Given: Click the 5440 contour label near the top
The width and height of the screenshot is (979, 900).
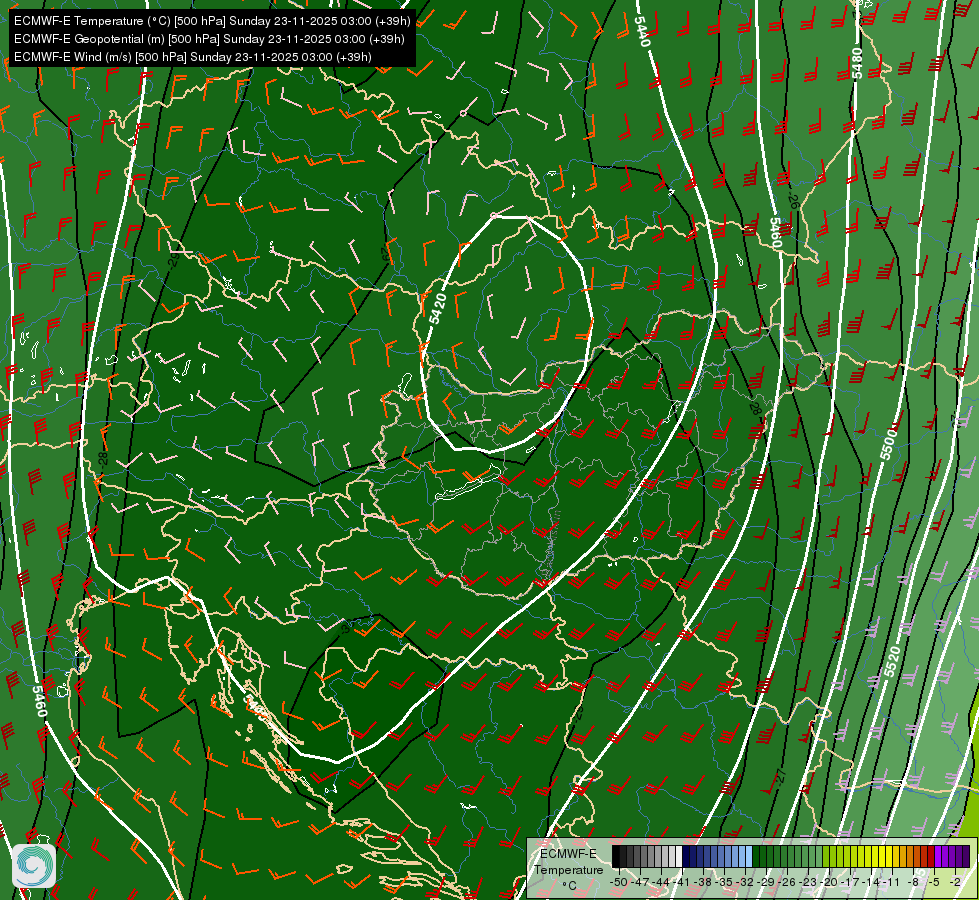Looking at the screenshot, I should pos(642,30).
